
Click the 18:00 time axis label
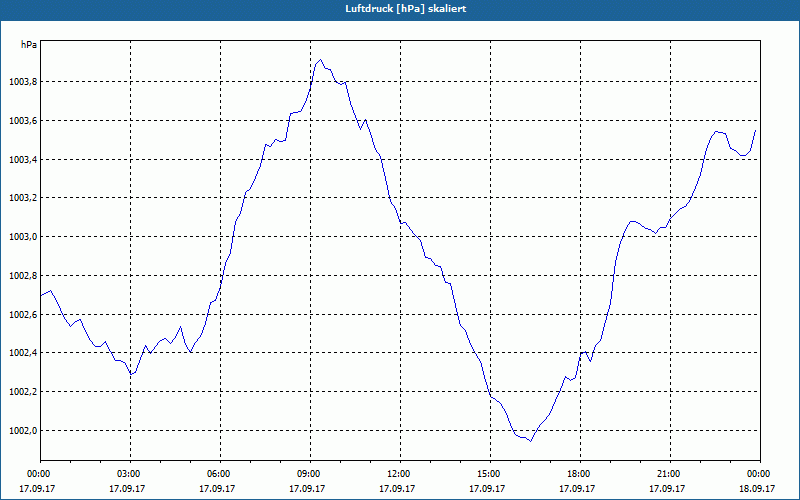(580, 474)
